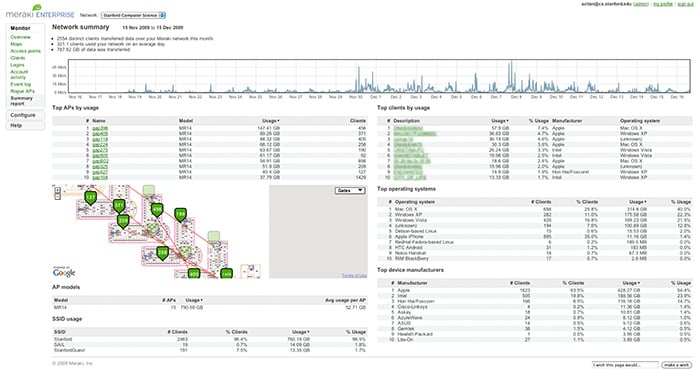Click the admin link next to email
This screenshot has width=700, height=373.
641,4
